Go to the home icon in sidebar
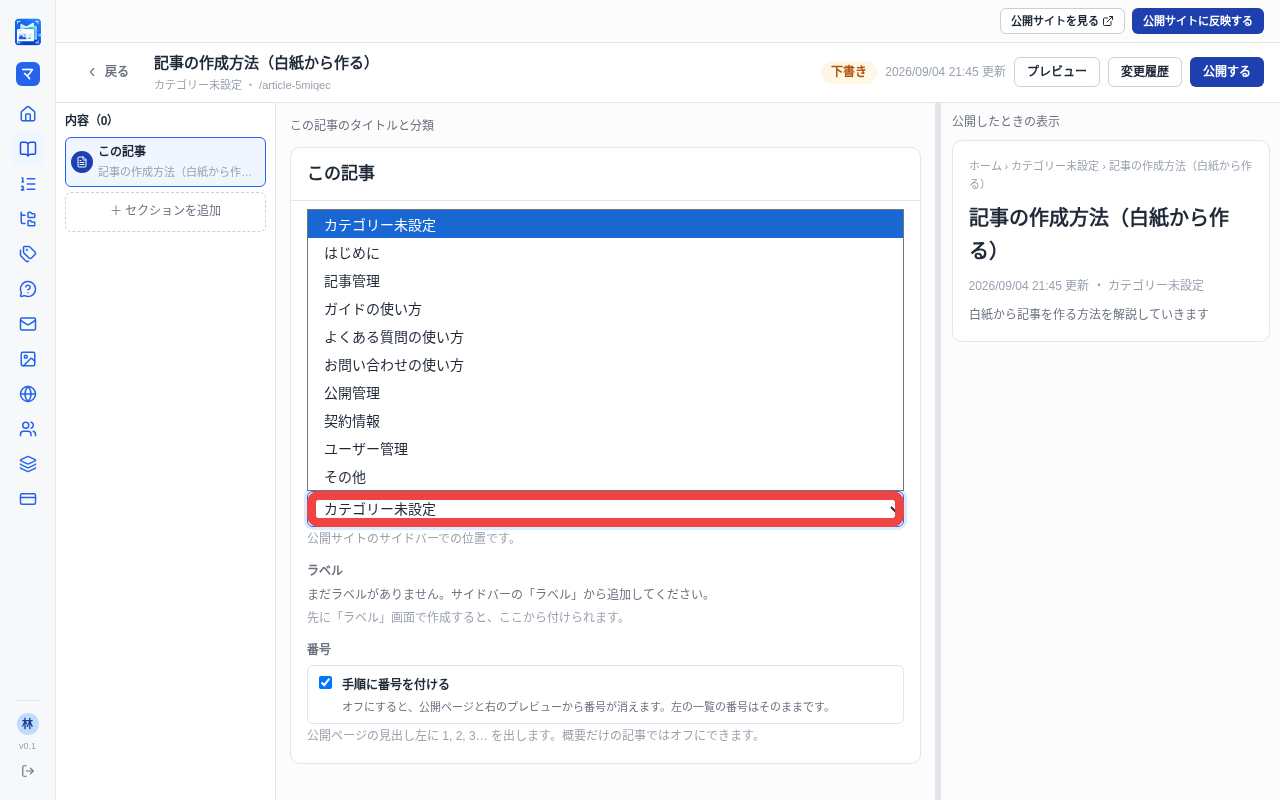The image size is (1280, 800). [28, 114]
